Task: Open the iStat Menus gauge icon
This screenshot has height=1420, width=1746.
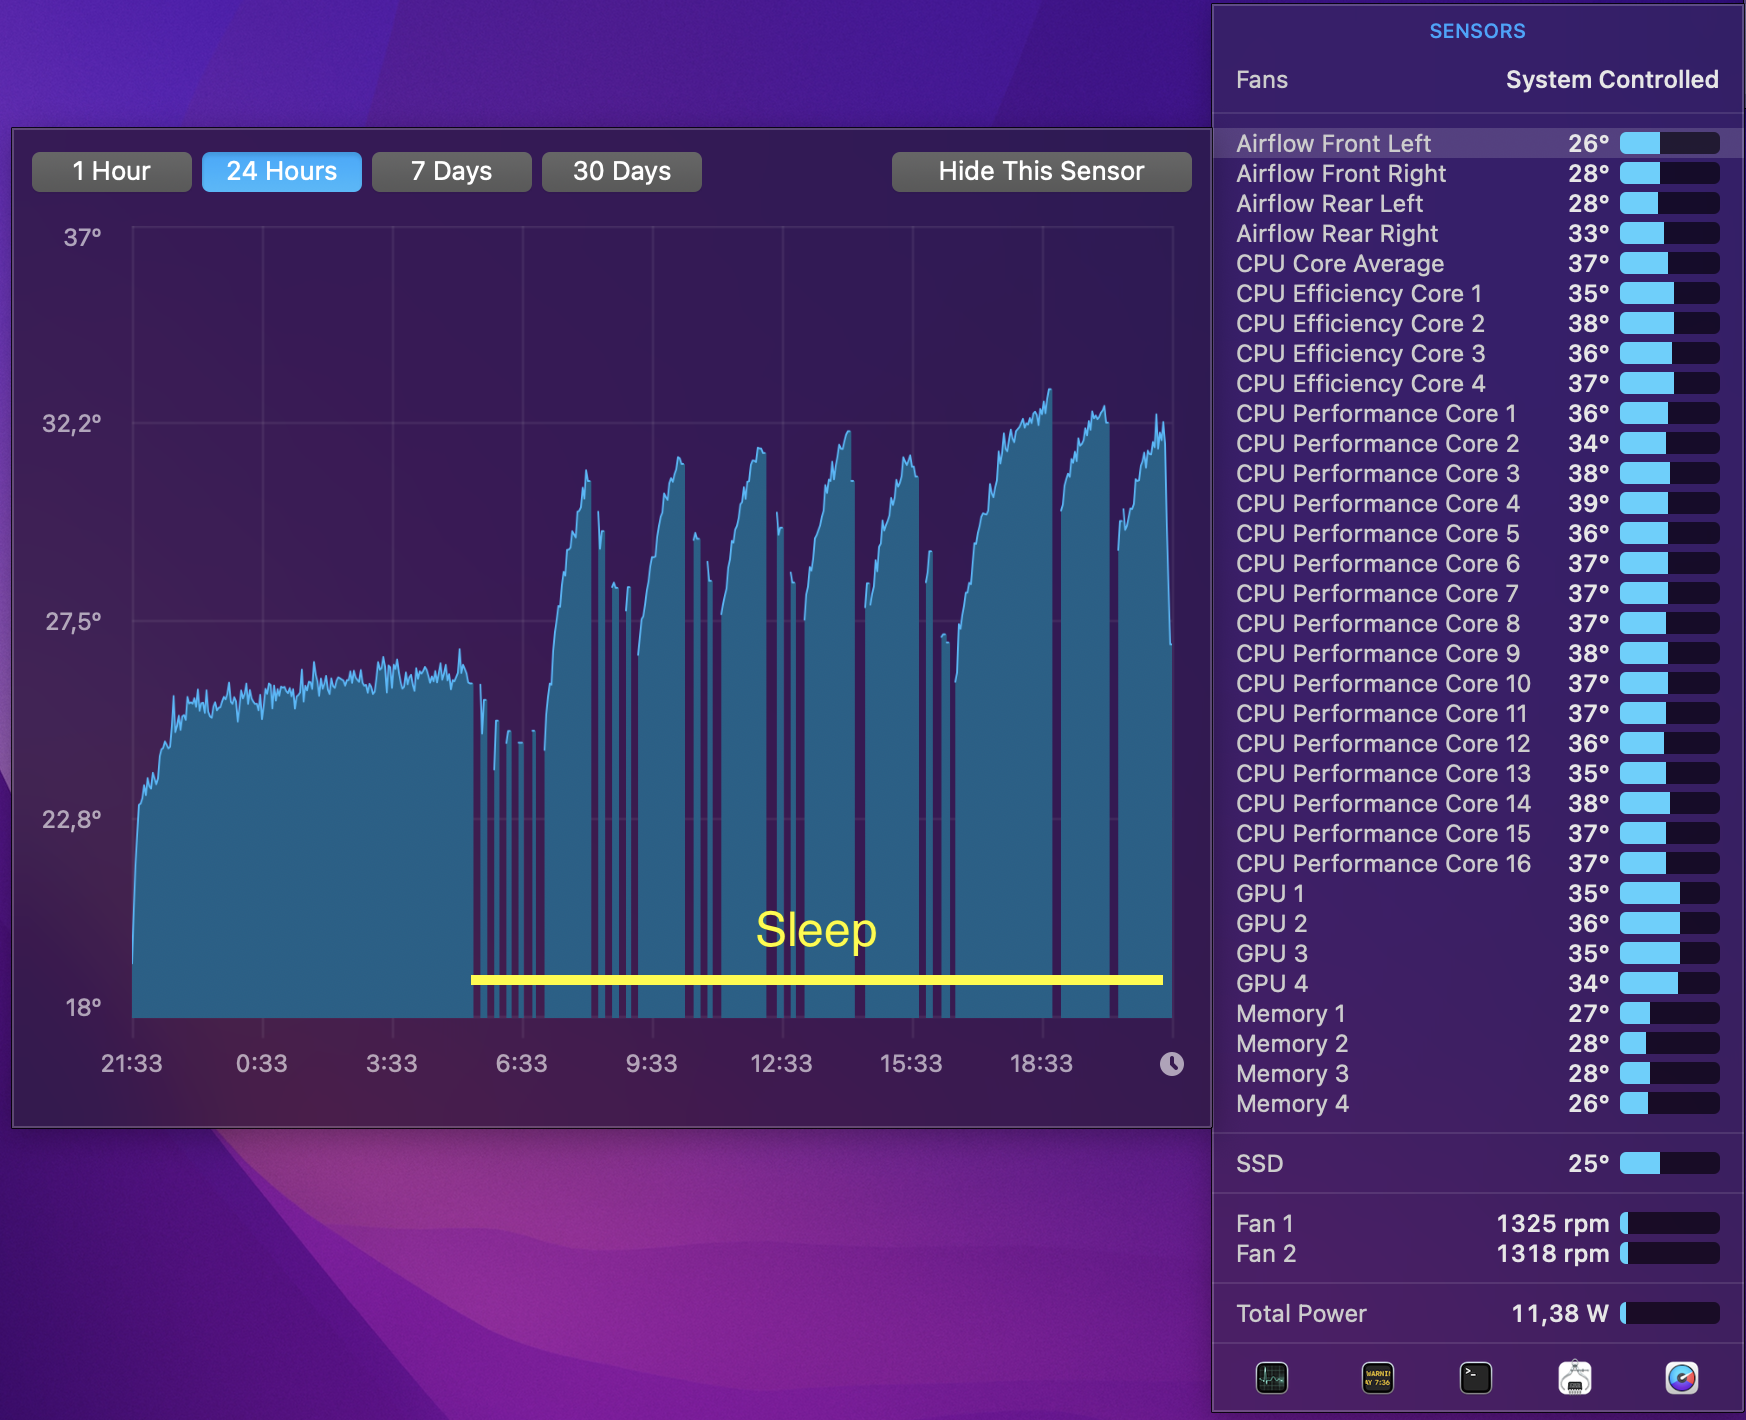Action: click(1682, 1378)
